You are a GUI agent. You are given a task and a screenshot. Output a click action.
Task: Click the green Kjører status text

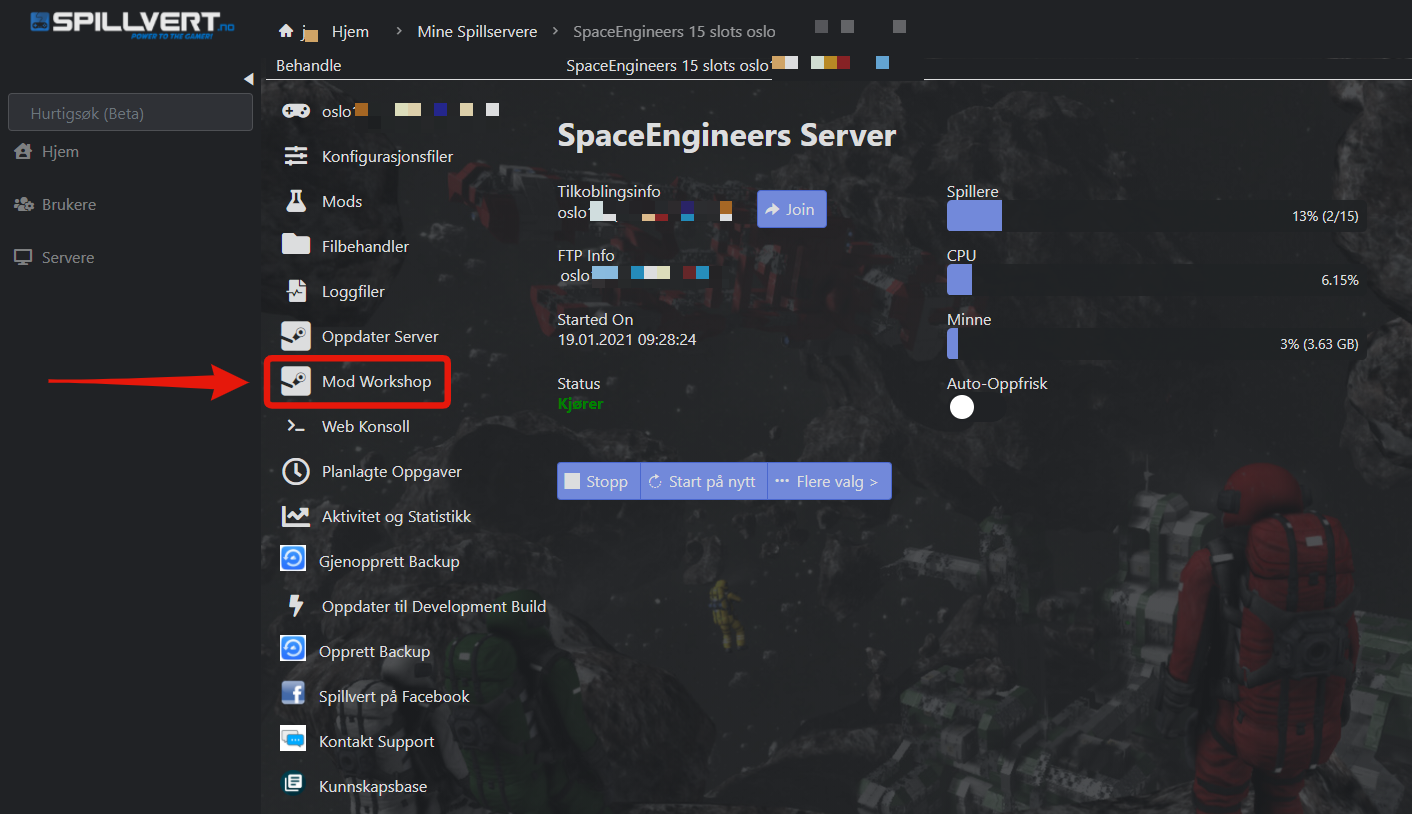click(x=580, y=404)
